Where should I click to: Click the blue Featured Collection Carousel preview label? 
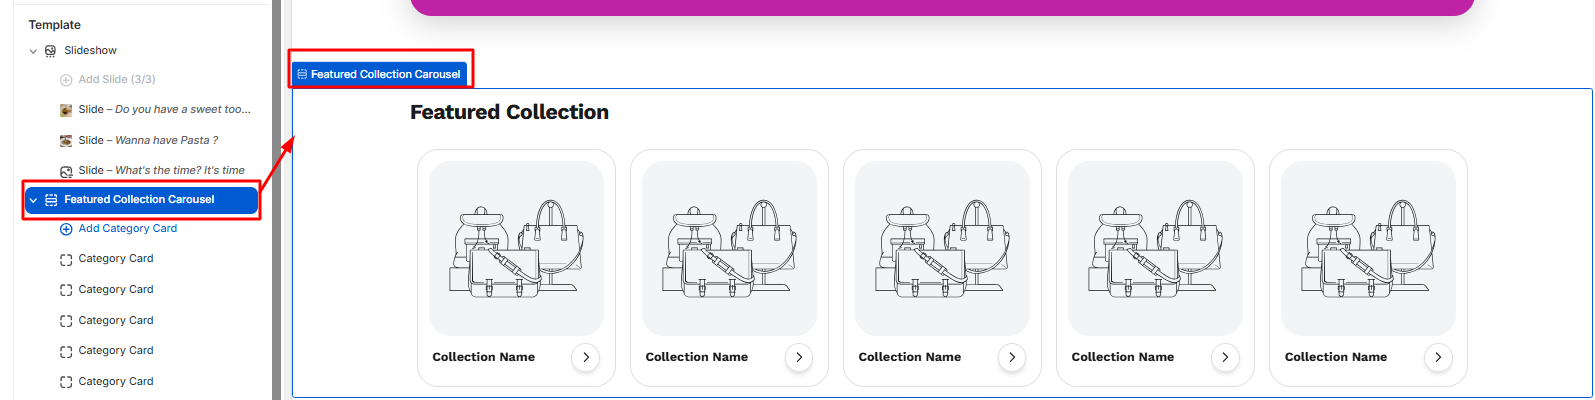pos(379,74)
